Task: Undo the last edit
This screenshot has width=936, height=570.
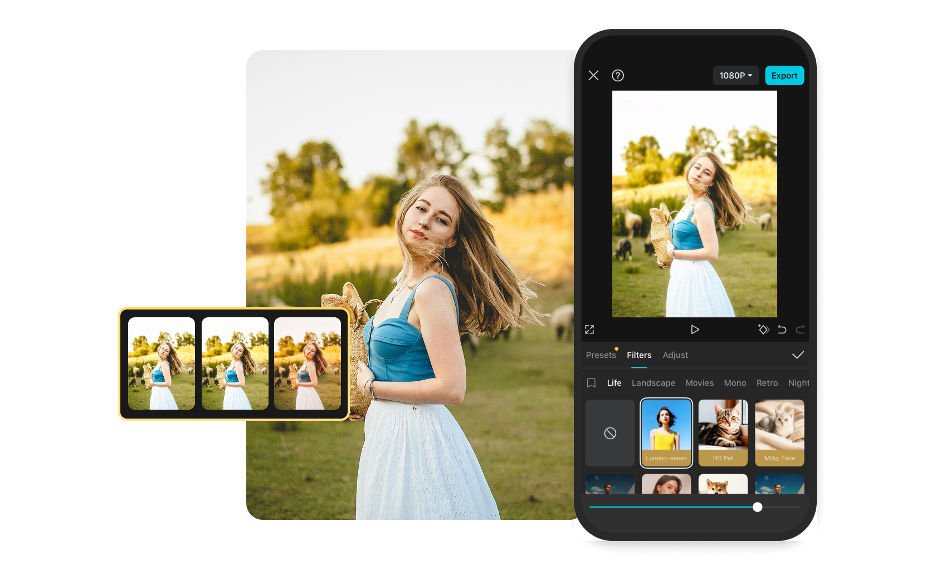Action: point(782,329)
